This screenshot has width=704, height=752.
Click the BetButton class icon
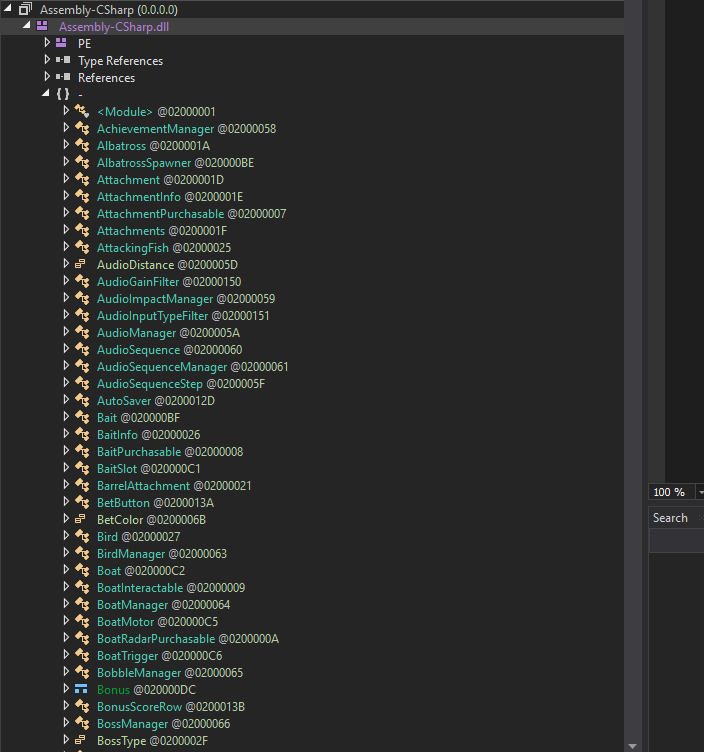(82, 502)
